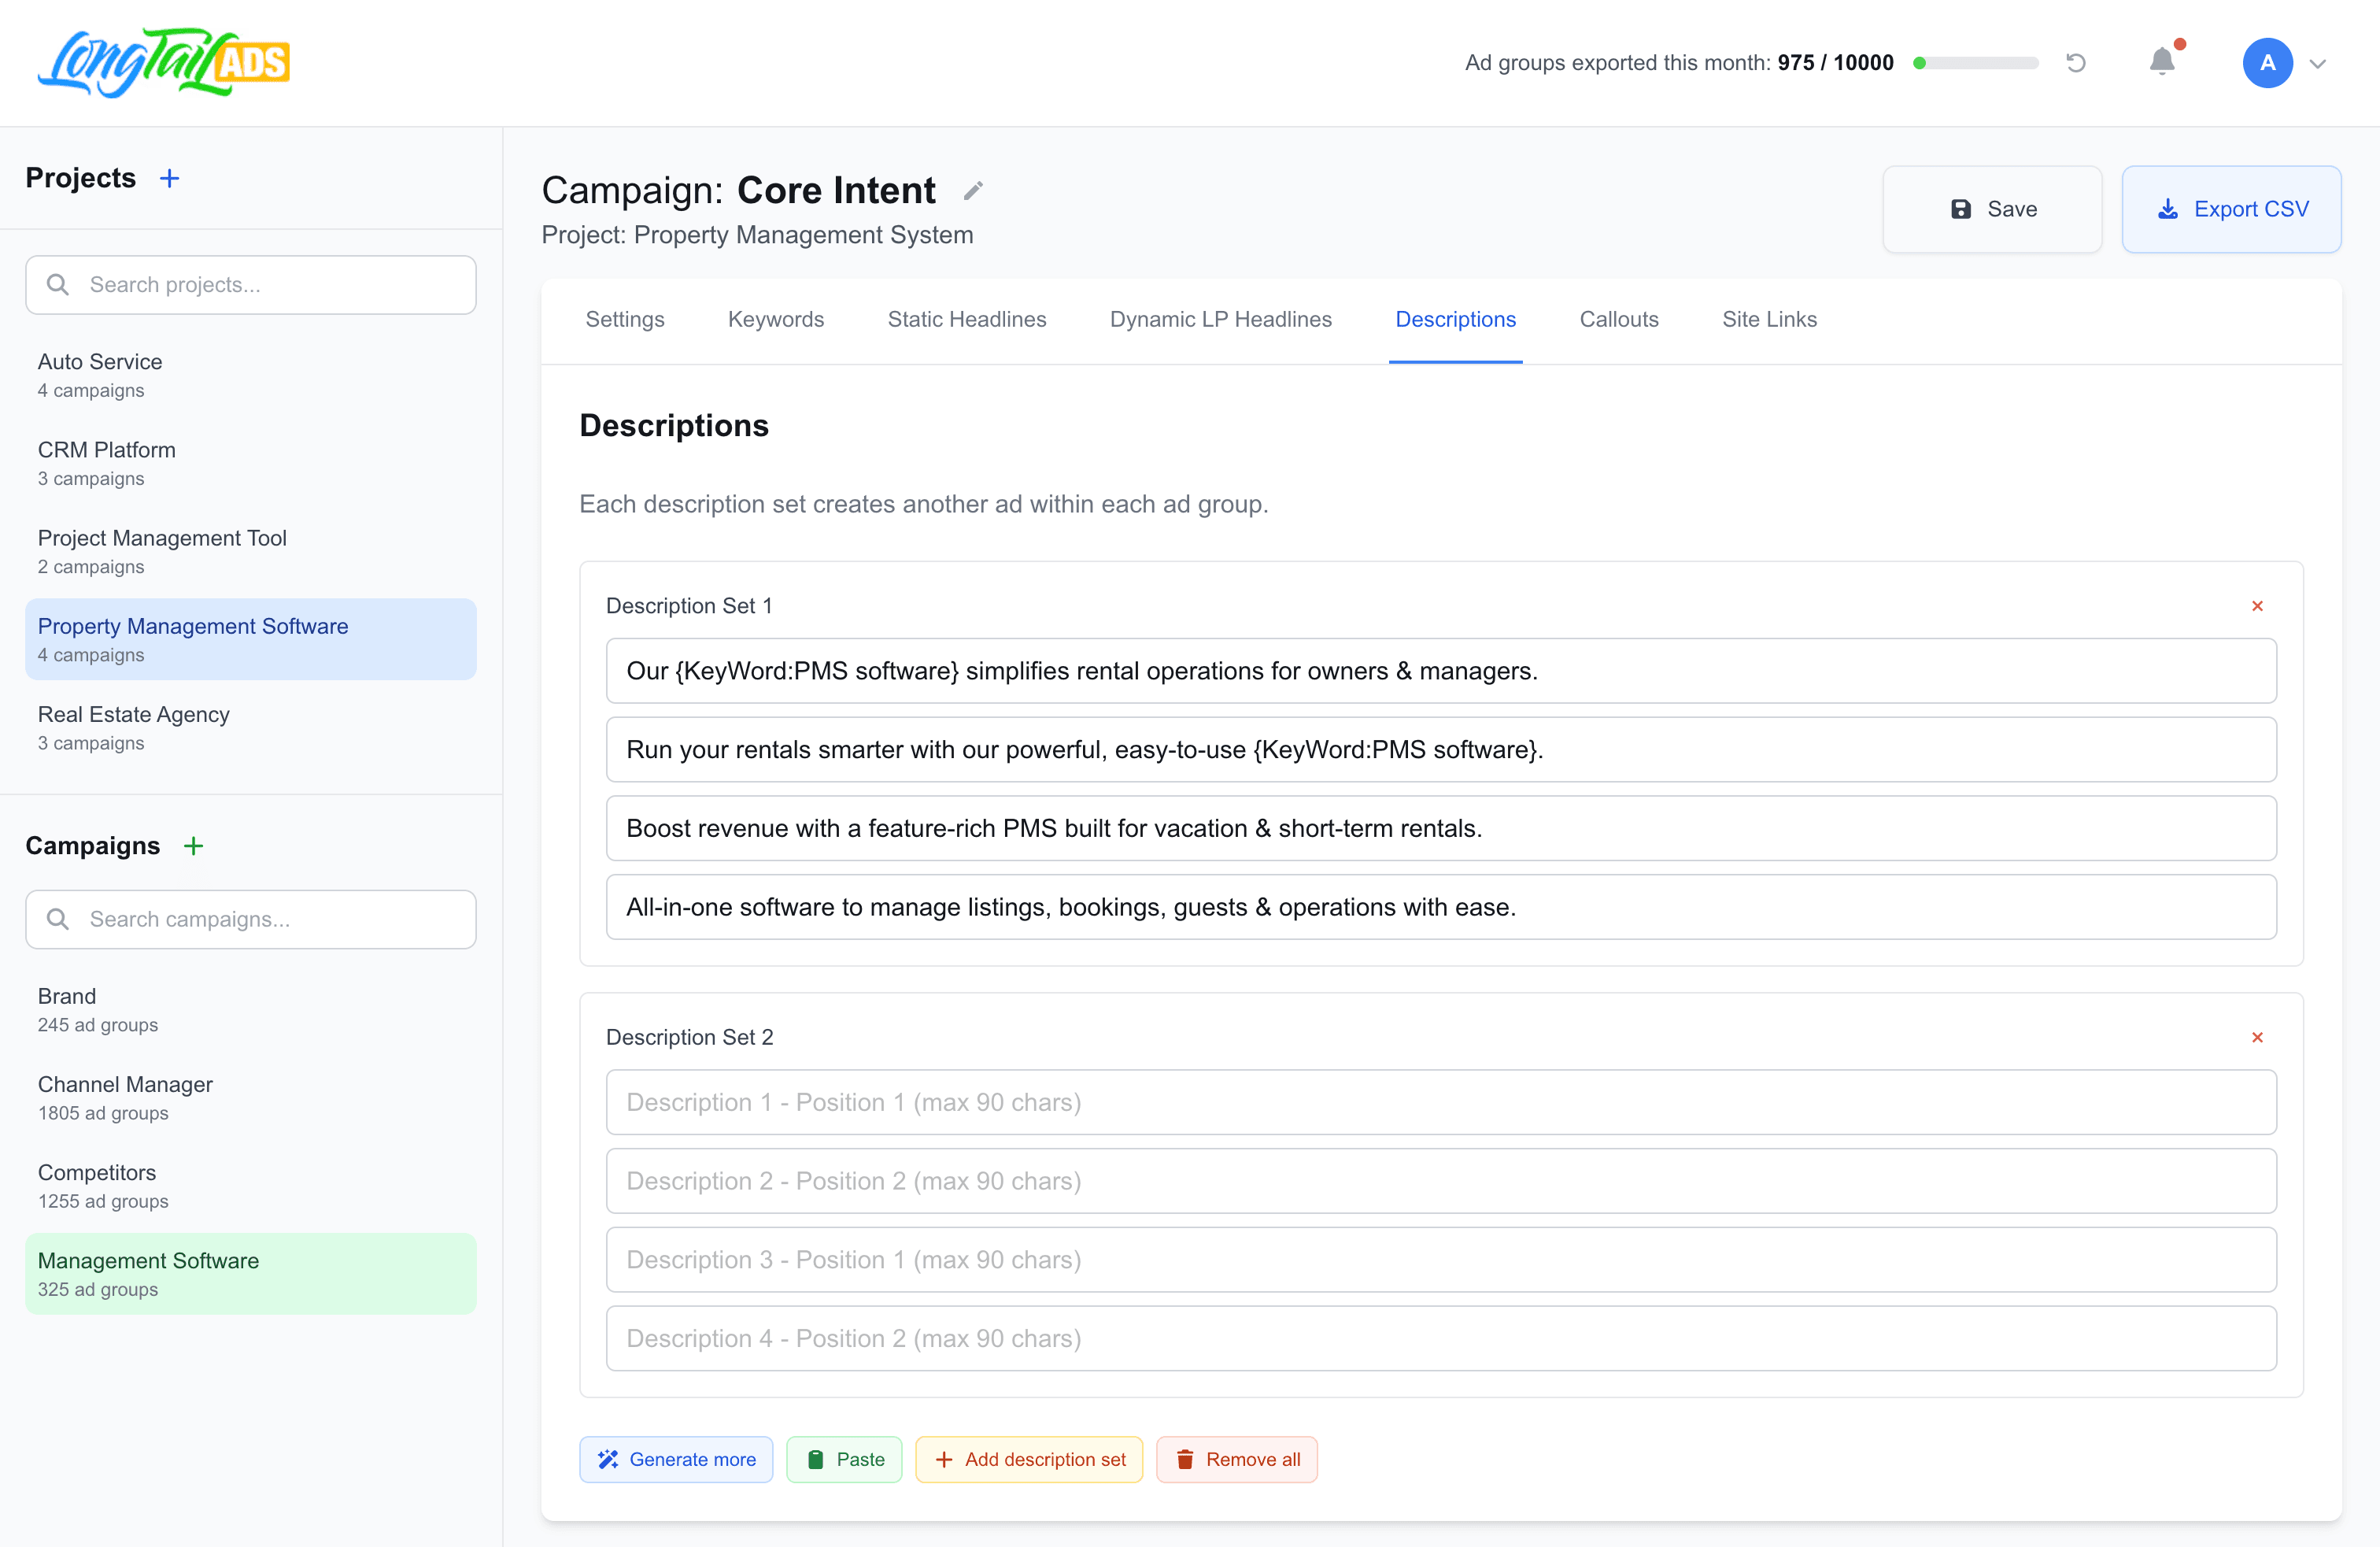The width and height of the screenshot is (2380, 1547).
Task: Edit description 'Run your rentals smarter'
Action: pyautogui.click(x=1441, y=750)
